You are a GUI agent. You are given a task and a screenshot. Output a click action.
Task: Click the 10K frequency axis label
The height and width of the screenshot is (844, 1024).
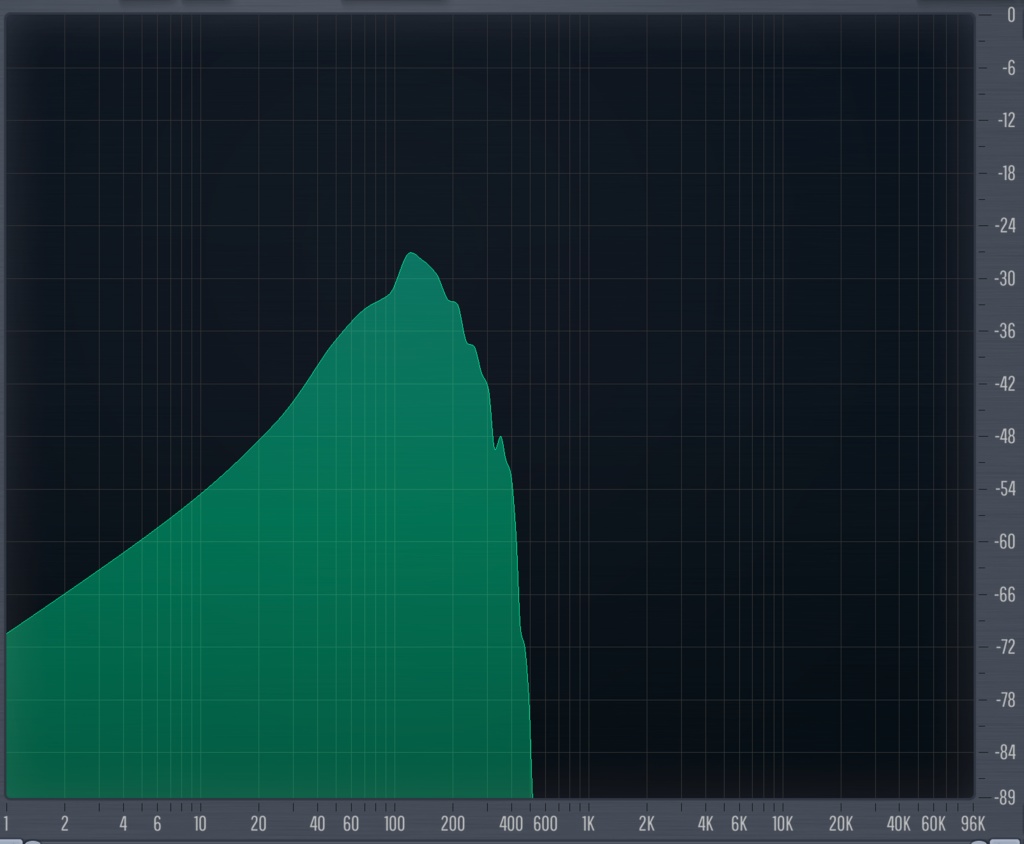(x=782, y=824)
